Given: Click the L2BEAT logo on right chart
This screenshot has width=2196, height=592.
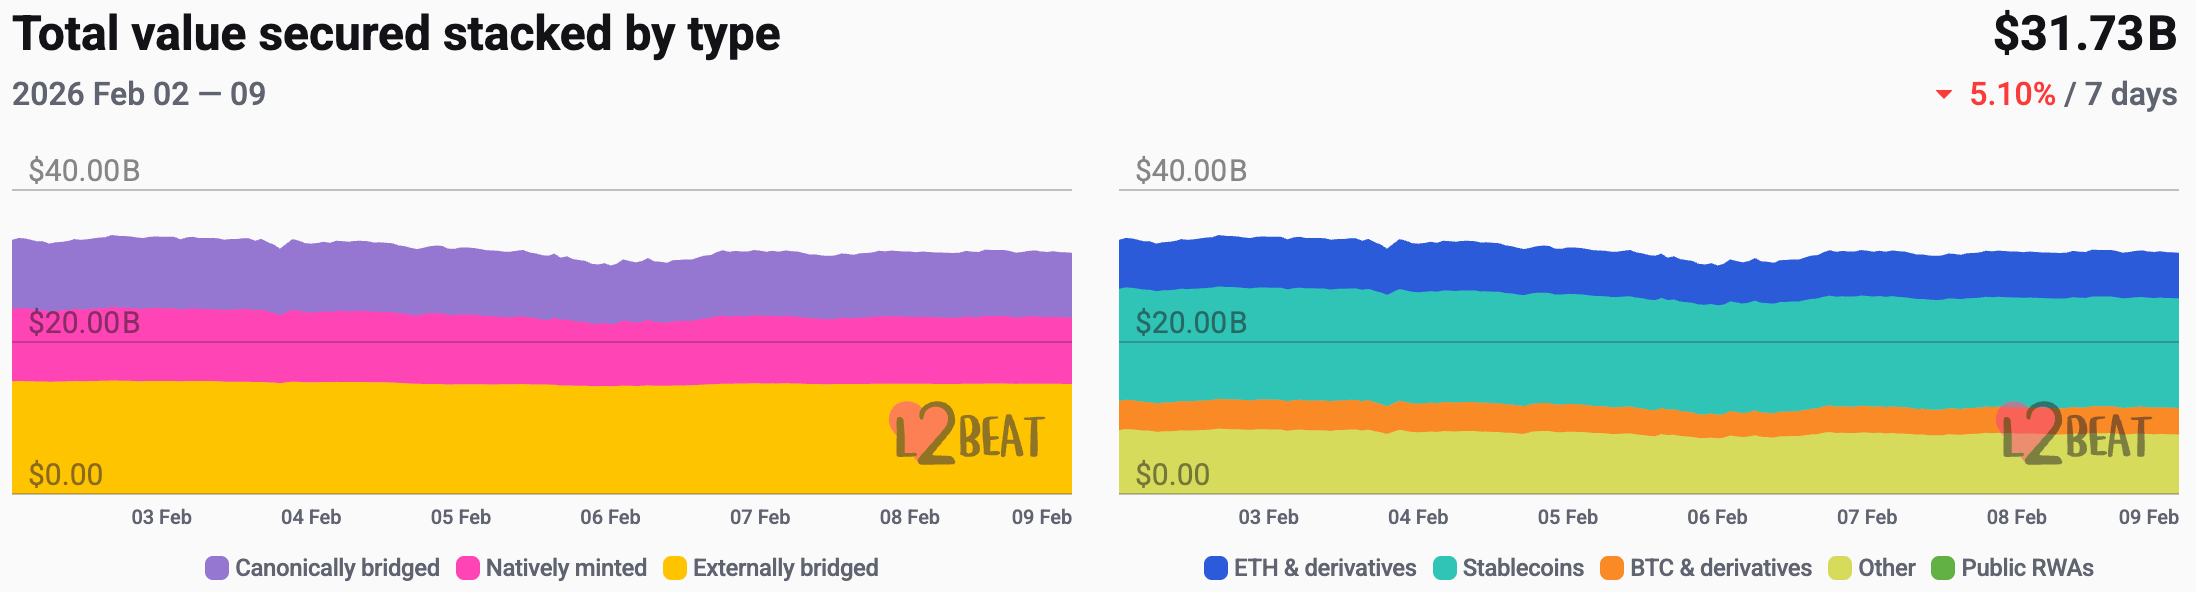Looking at the screenshot, I should 2074,435.
